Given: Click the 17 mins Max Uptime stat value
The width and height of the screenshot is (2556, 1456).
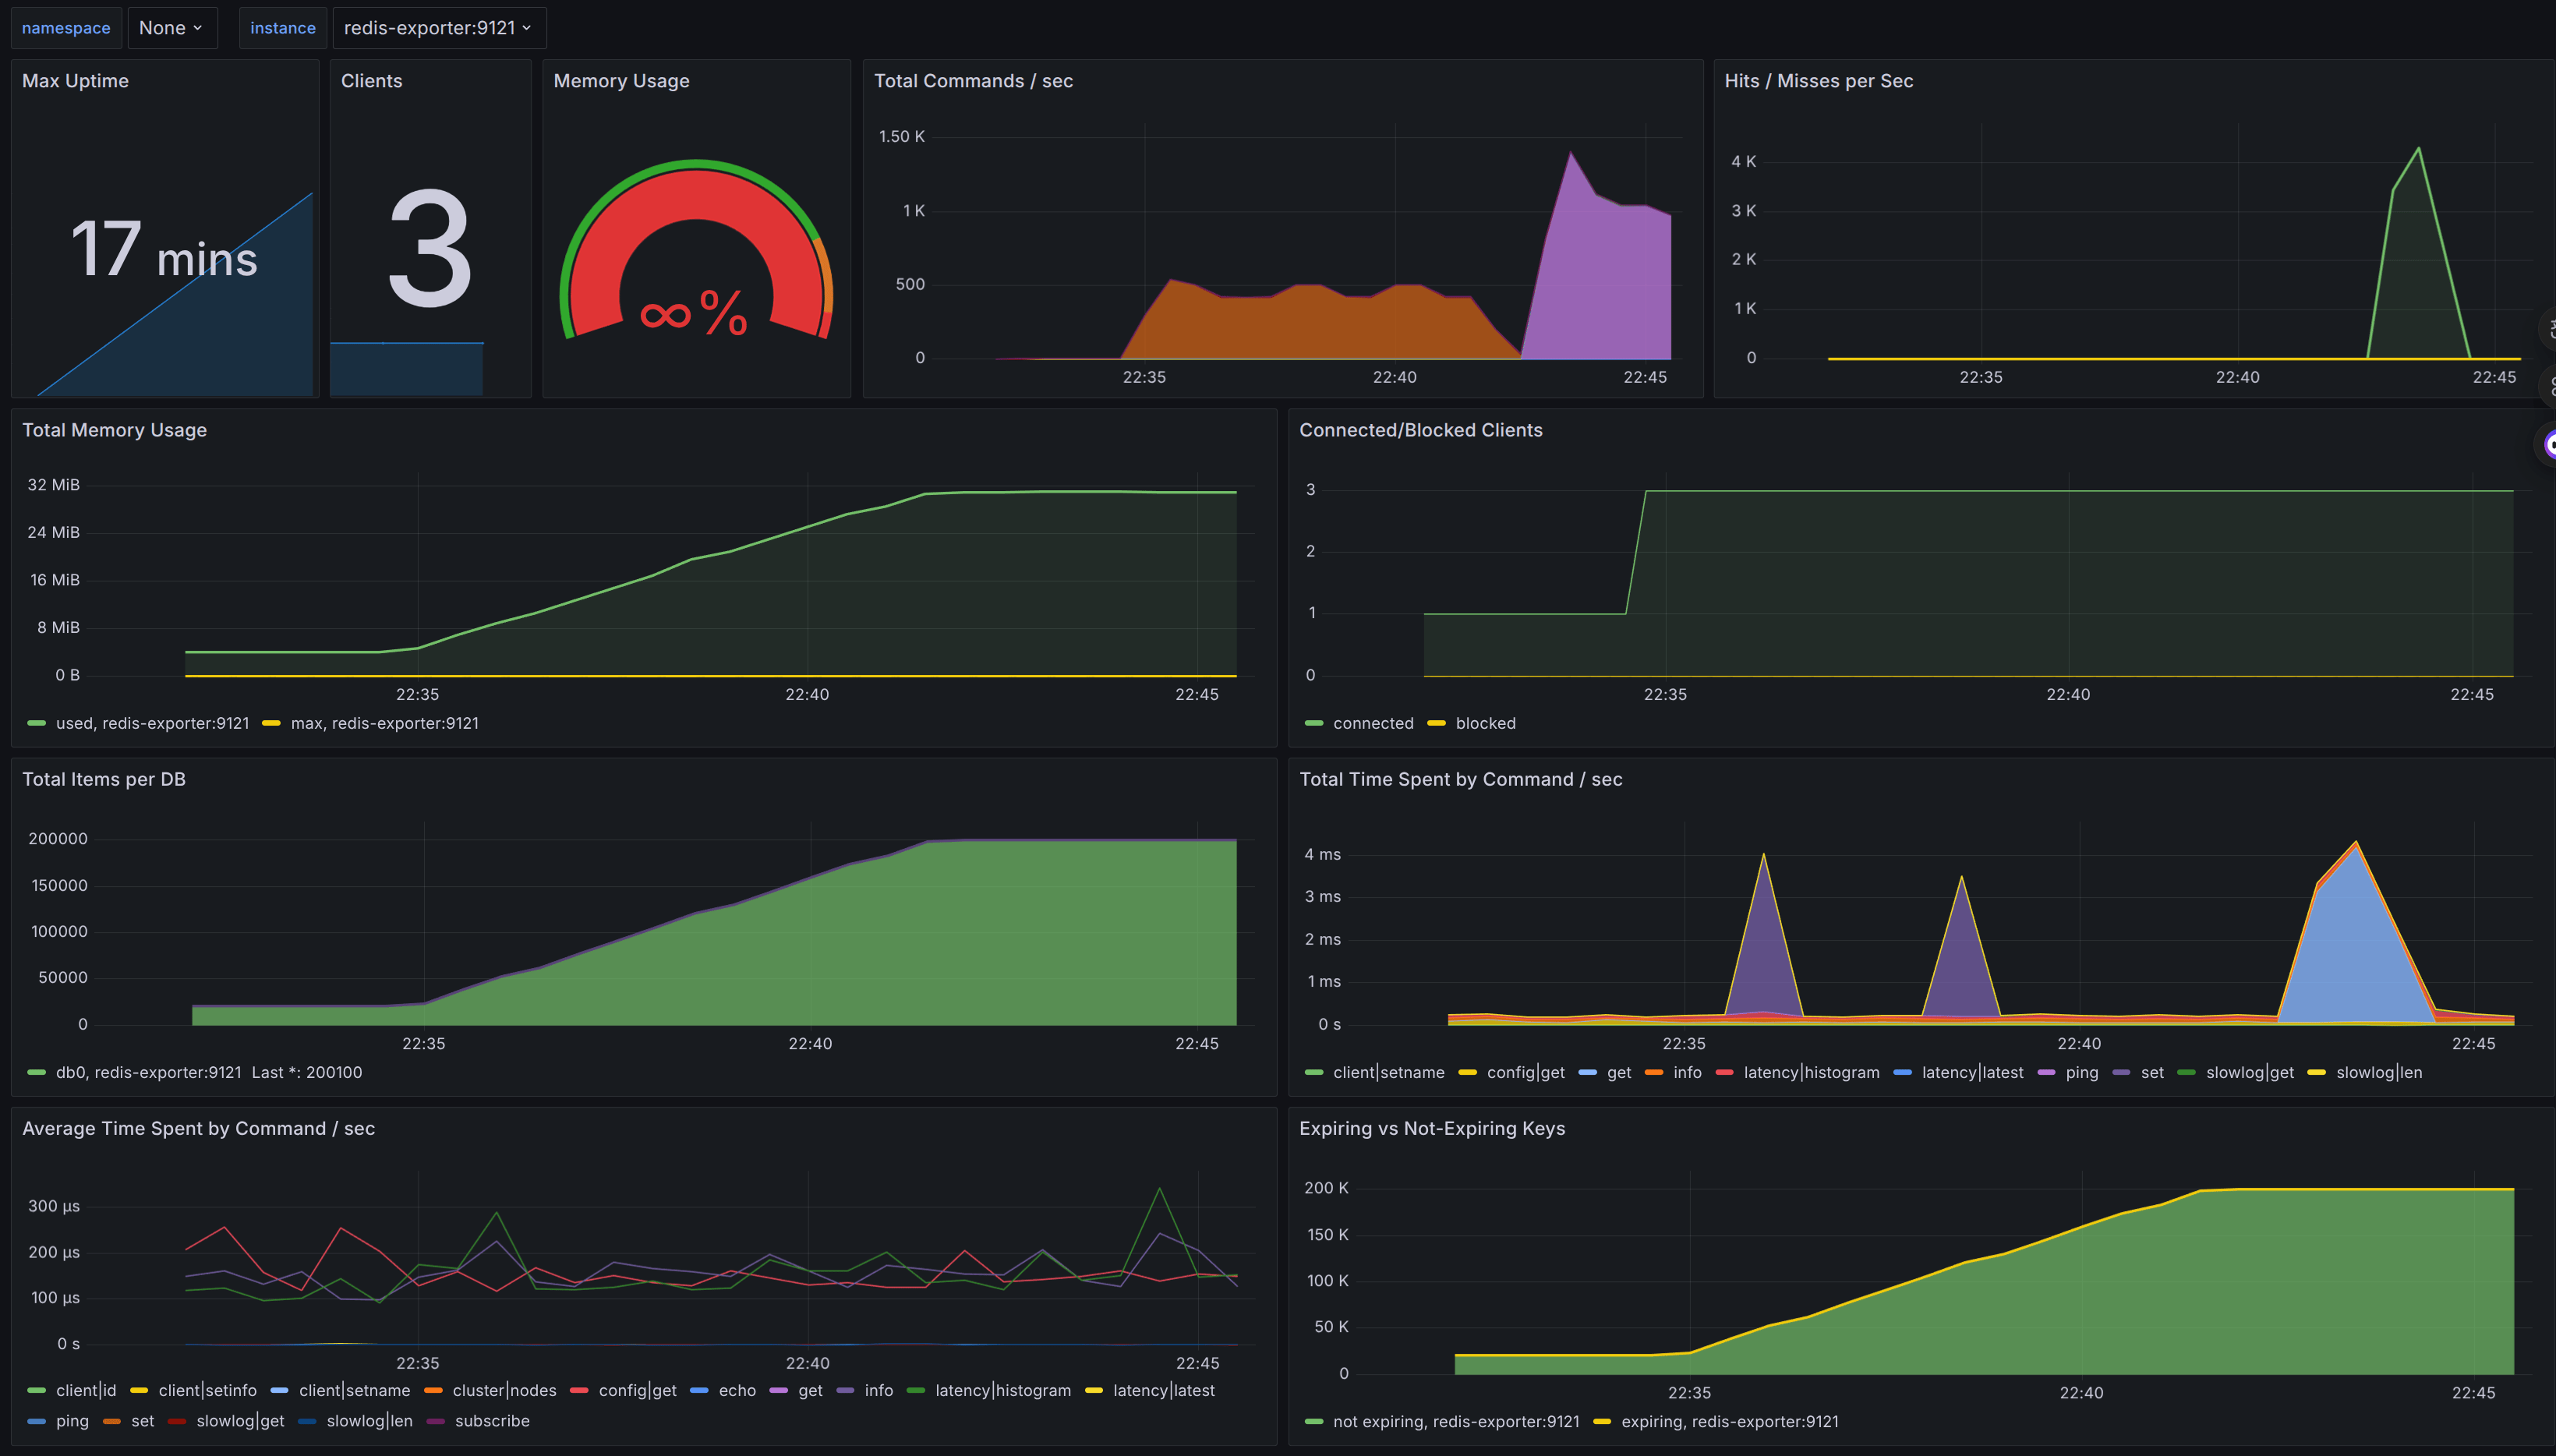Looking at the screenshot, I should [x=164, y=250].
